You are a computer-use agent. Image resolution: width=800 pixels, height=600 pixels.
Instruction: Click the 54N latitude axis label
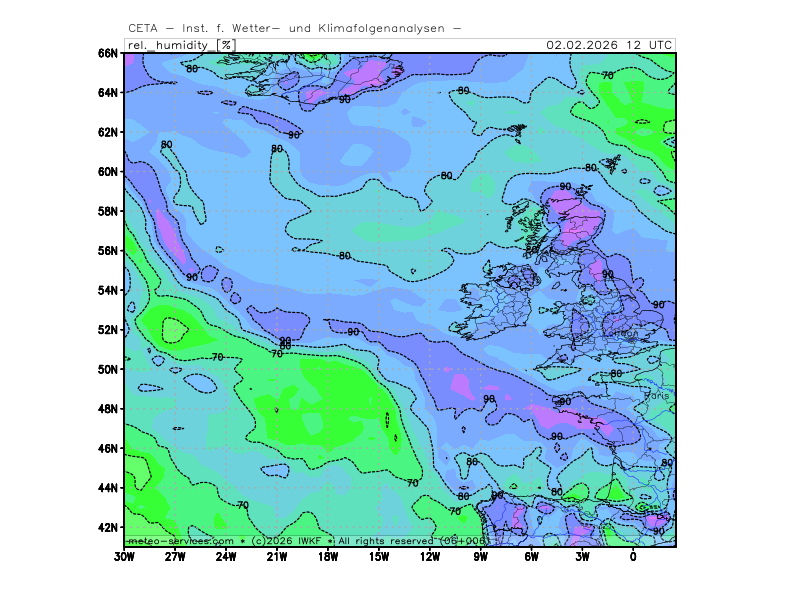coord(107,290)
